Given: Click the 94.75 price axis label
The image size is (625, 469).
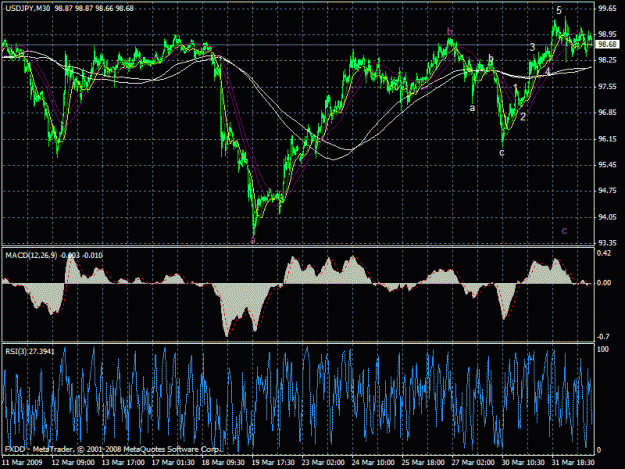Looking at the screenshot, I should pos(607,190).
